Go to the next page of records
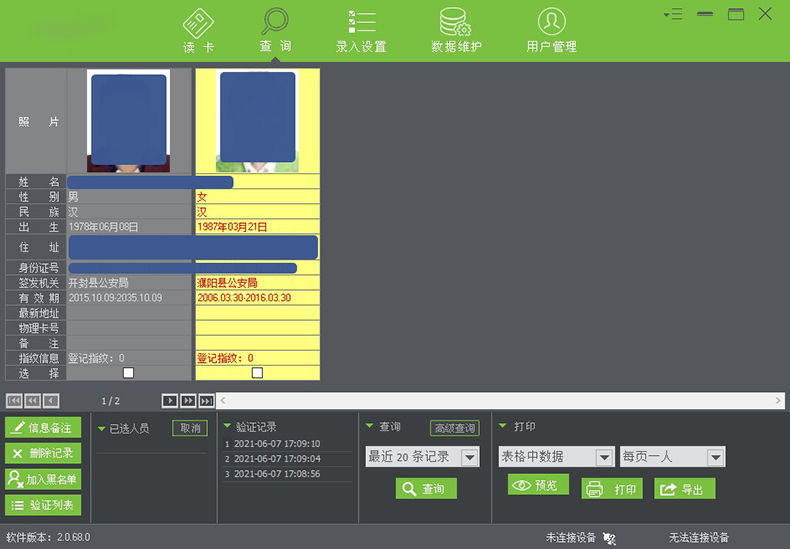The height and width of the screenshot is (549, 790). [x=170, y=401]
